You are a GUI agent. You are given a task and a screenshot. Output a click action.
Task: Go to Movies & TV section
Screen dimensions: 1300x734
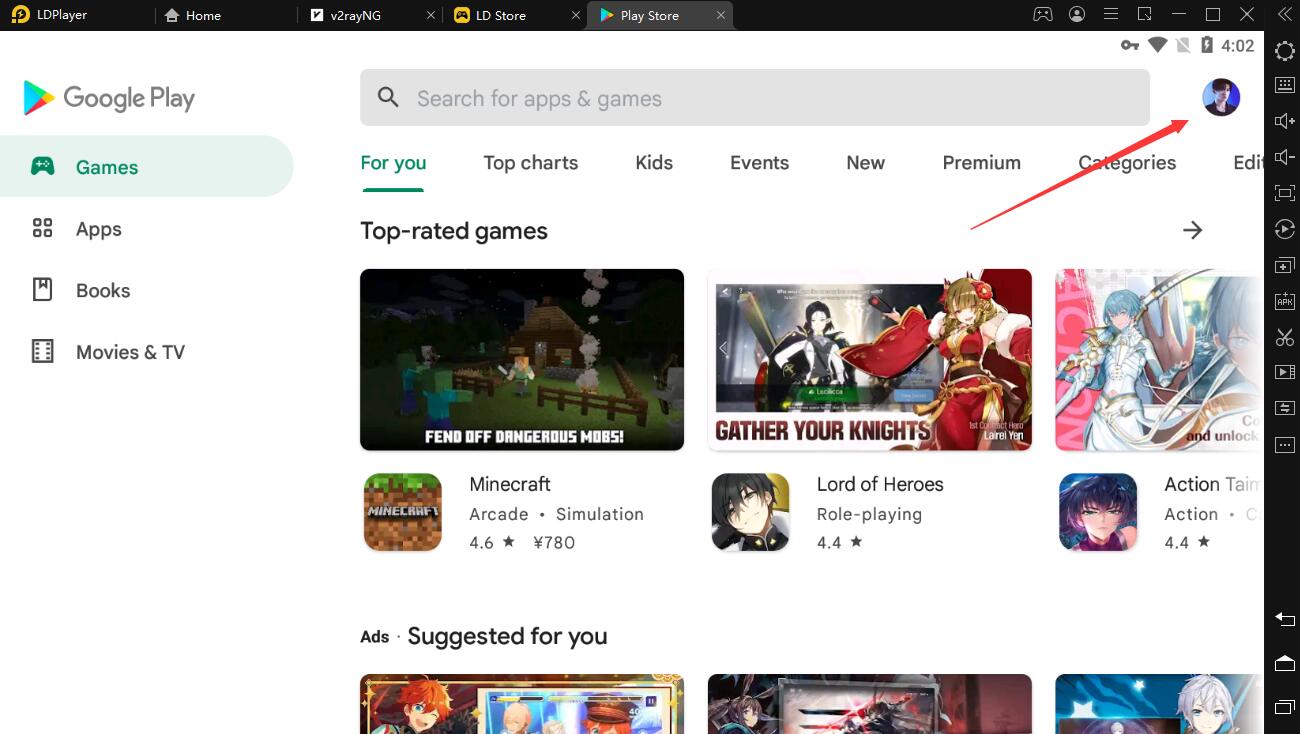point(146,352)
